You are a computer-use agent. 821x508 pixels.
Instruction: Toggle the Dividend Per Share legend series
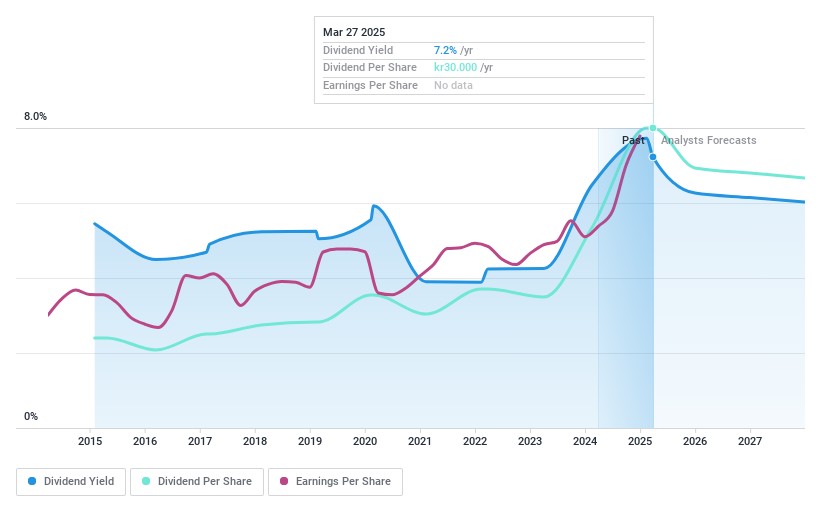coord(201,481)
